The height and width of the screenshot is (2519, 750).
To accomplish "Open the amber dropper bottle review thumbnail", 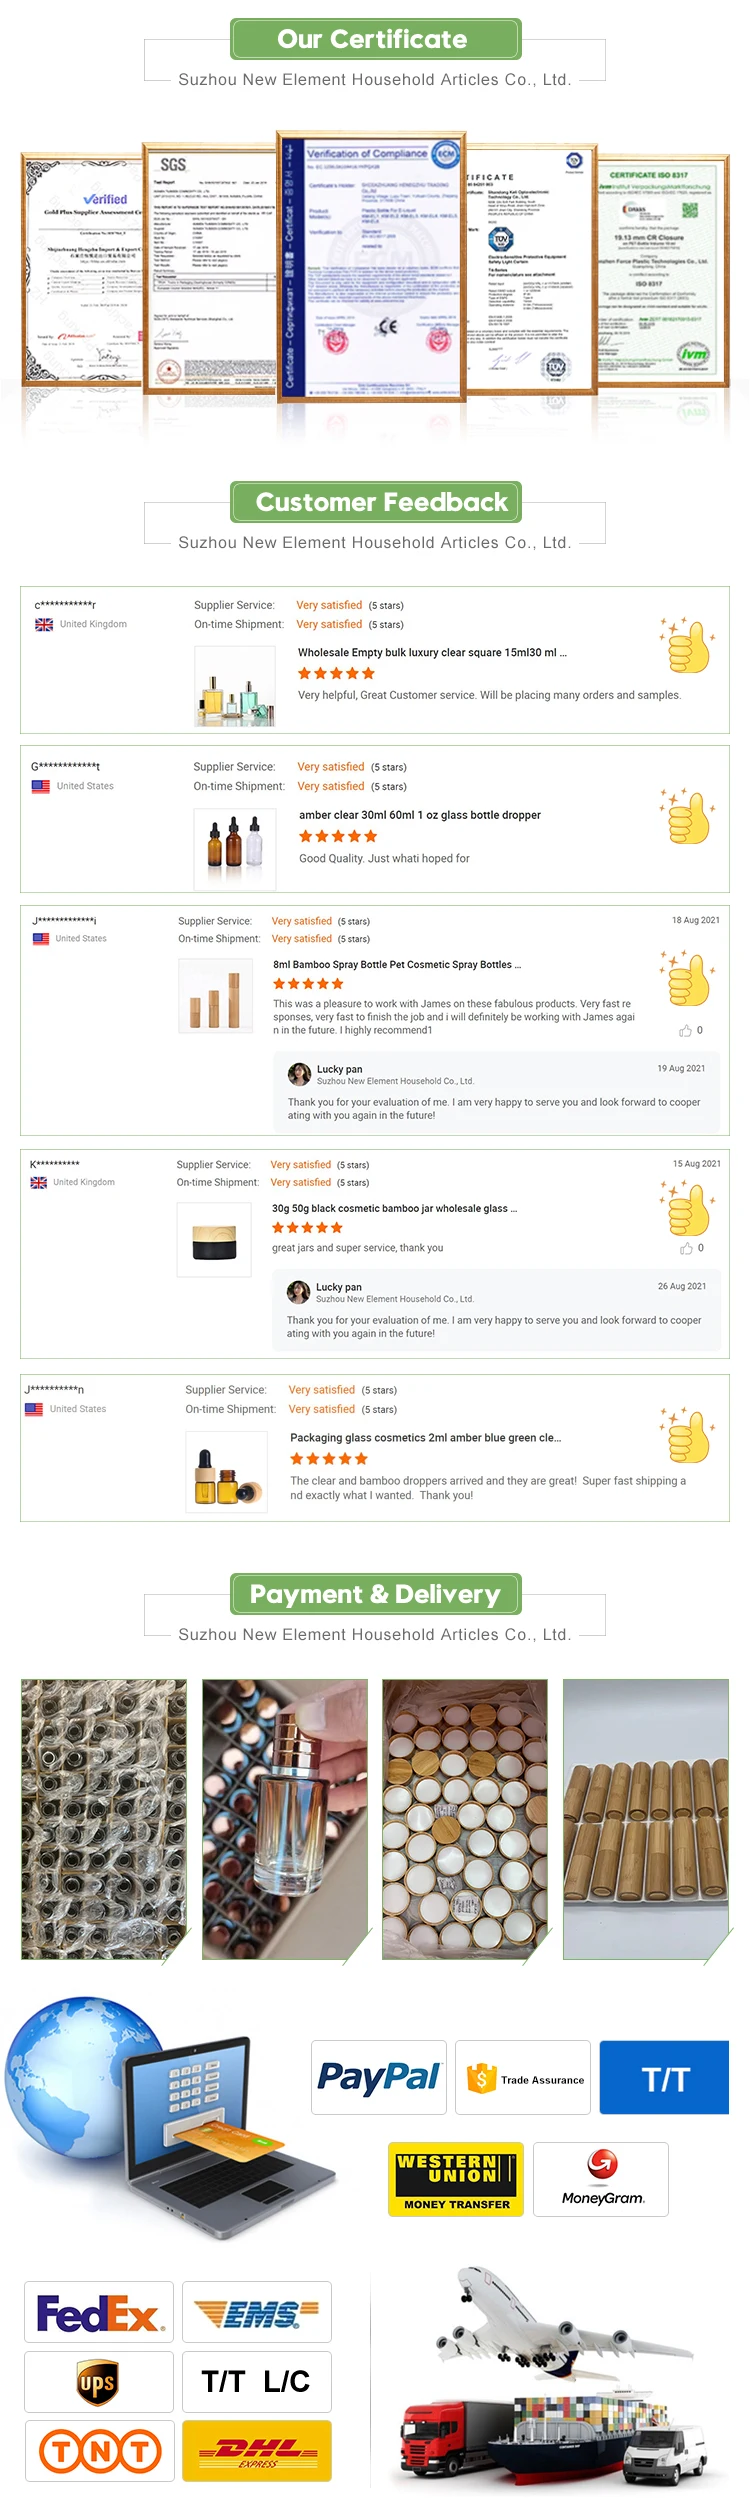I will click(x=235, y=848).
